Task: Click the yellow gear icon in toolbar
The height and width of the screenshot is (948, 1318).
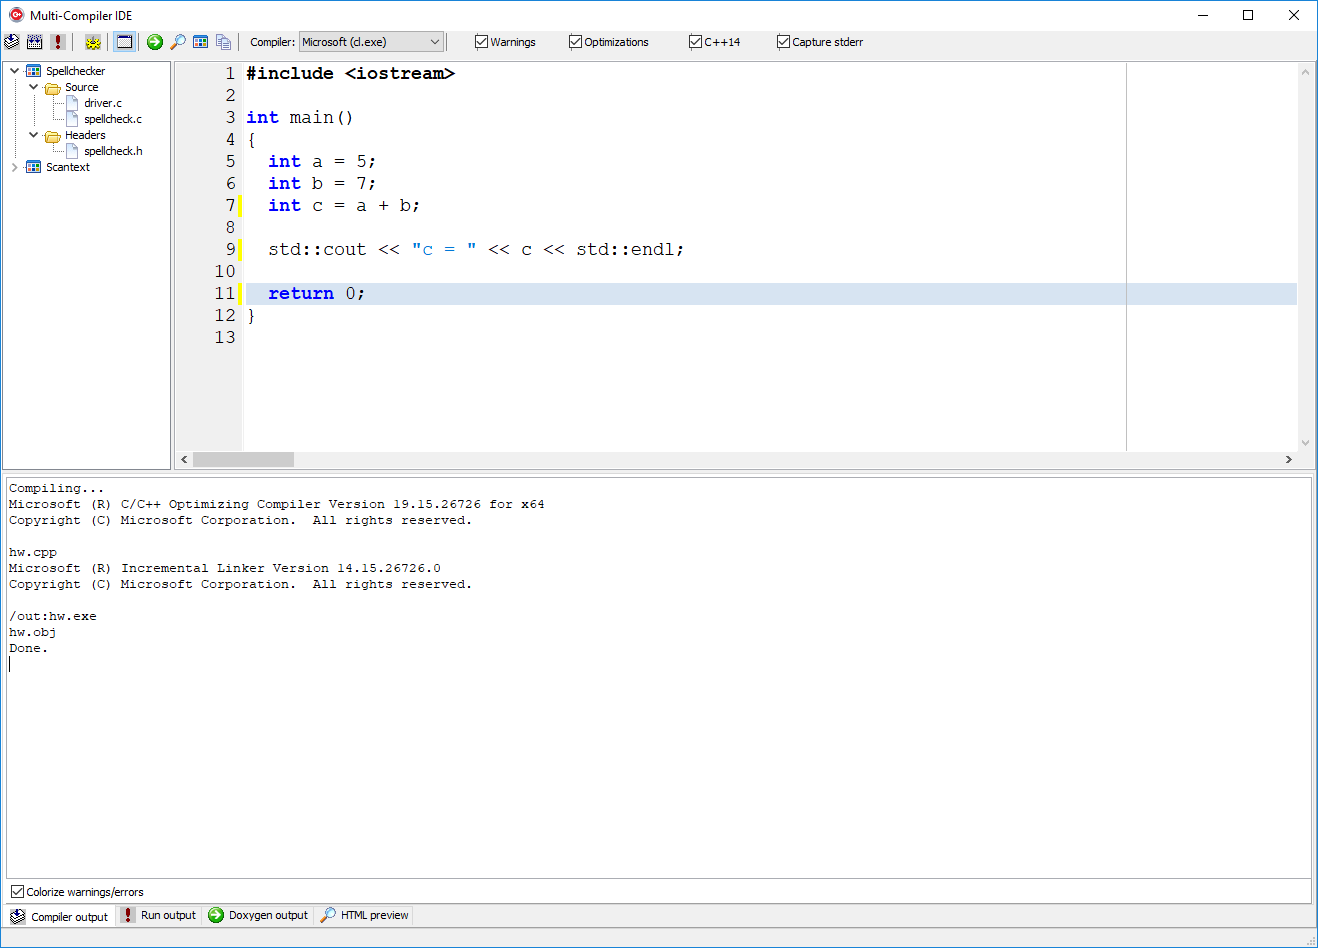Action: click(x=93, y=42)
